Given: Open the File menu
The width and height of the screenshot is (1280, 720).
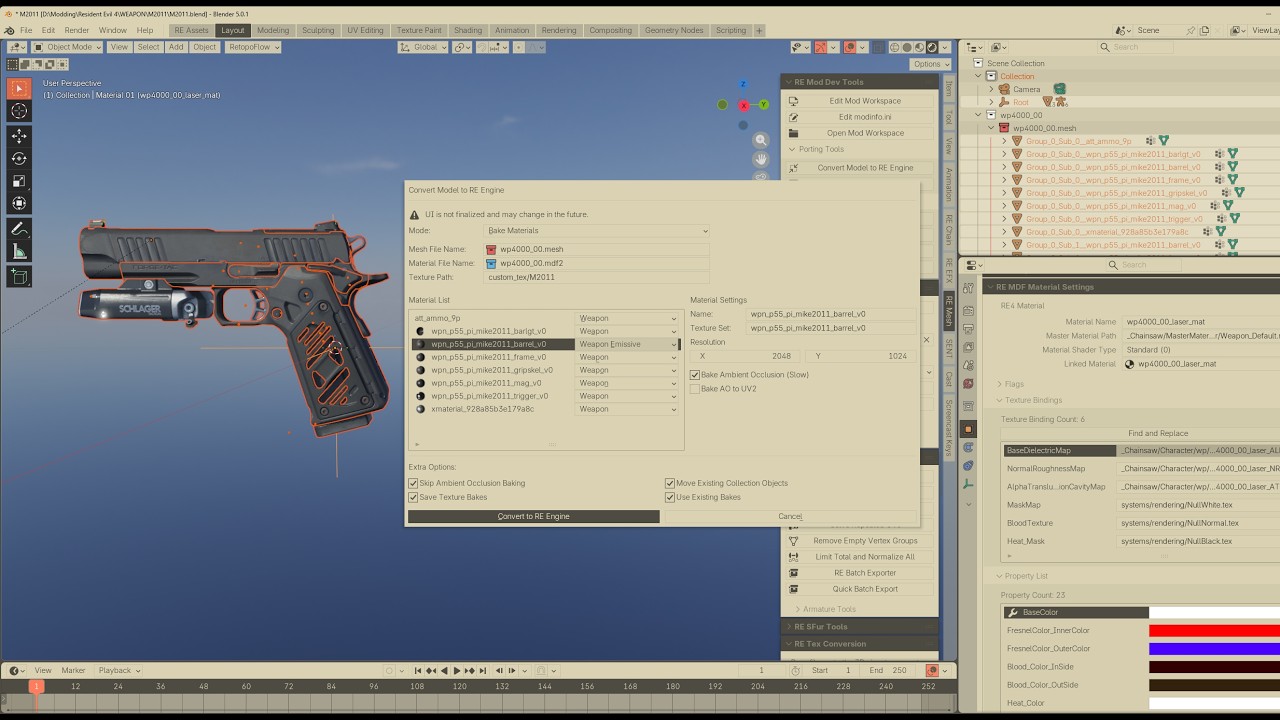Looking at the screenshot, I should [x=26, y=30].
